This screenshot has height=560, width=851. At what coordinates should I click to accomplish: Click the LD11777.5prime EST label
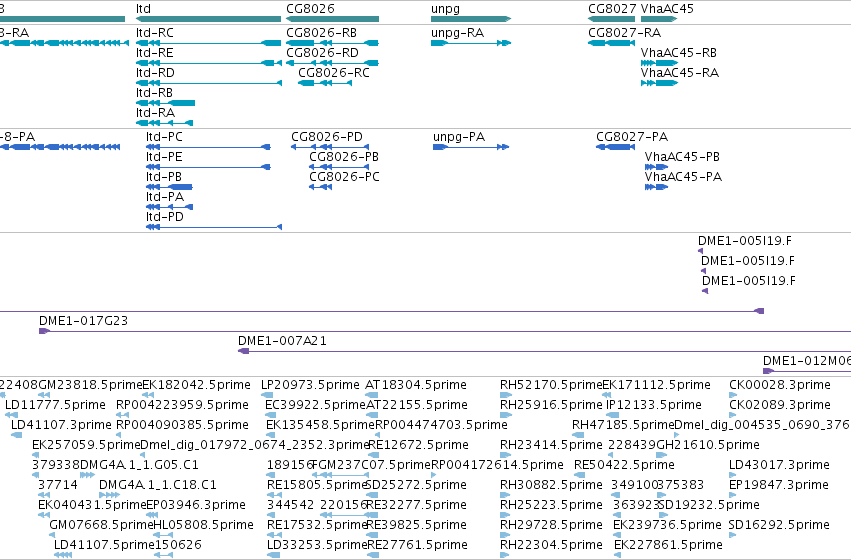pyautogui.click(x=55, y=405)
